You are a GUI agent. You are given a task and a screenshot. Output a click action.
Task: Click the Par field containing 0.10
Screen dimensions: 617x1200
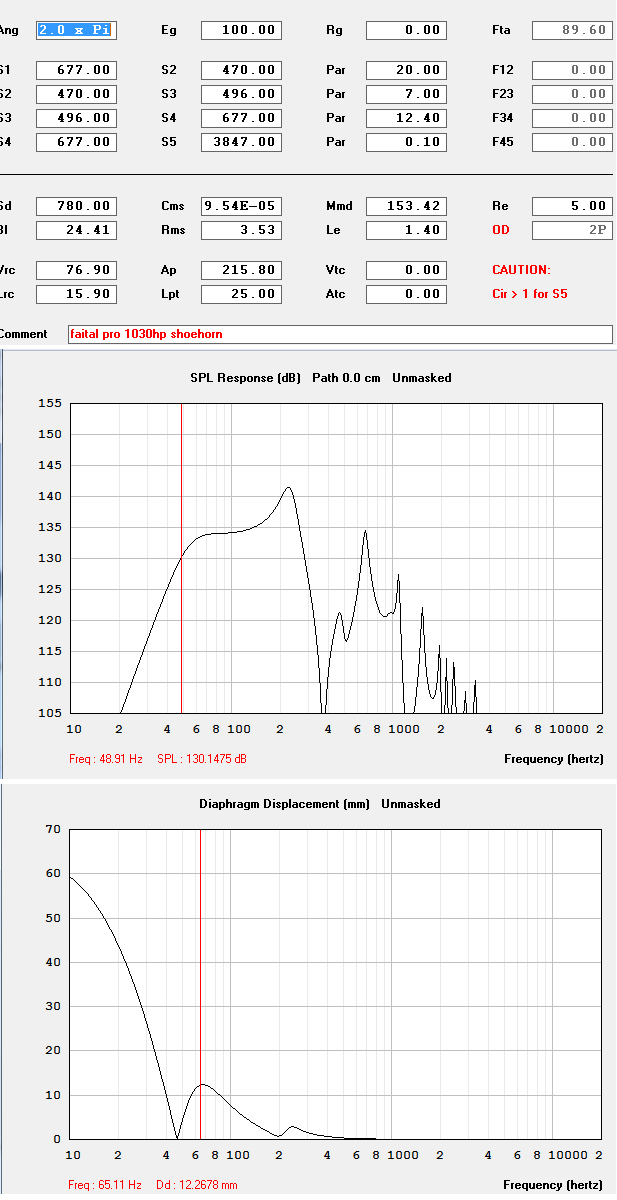tap(406, 142)
